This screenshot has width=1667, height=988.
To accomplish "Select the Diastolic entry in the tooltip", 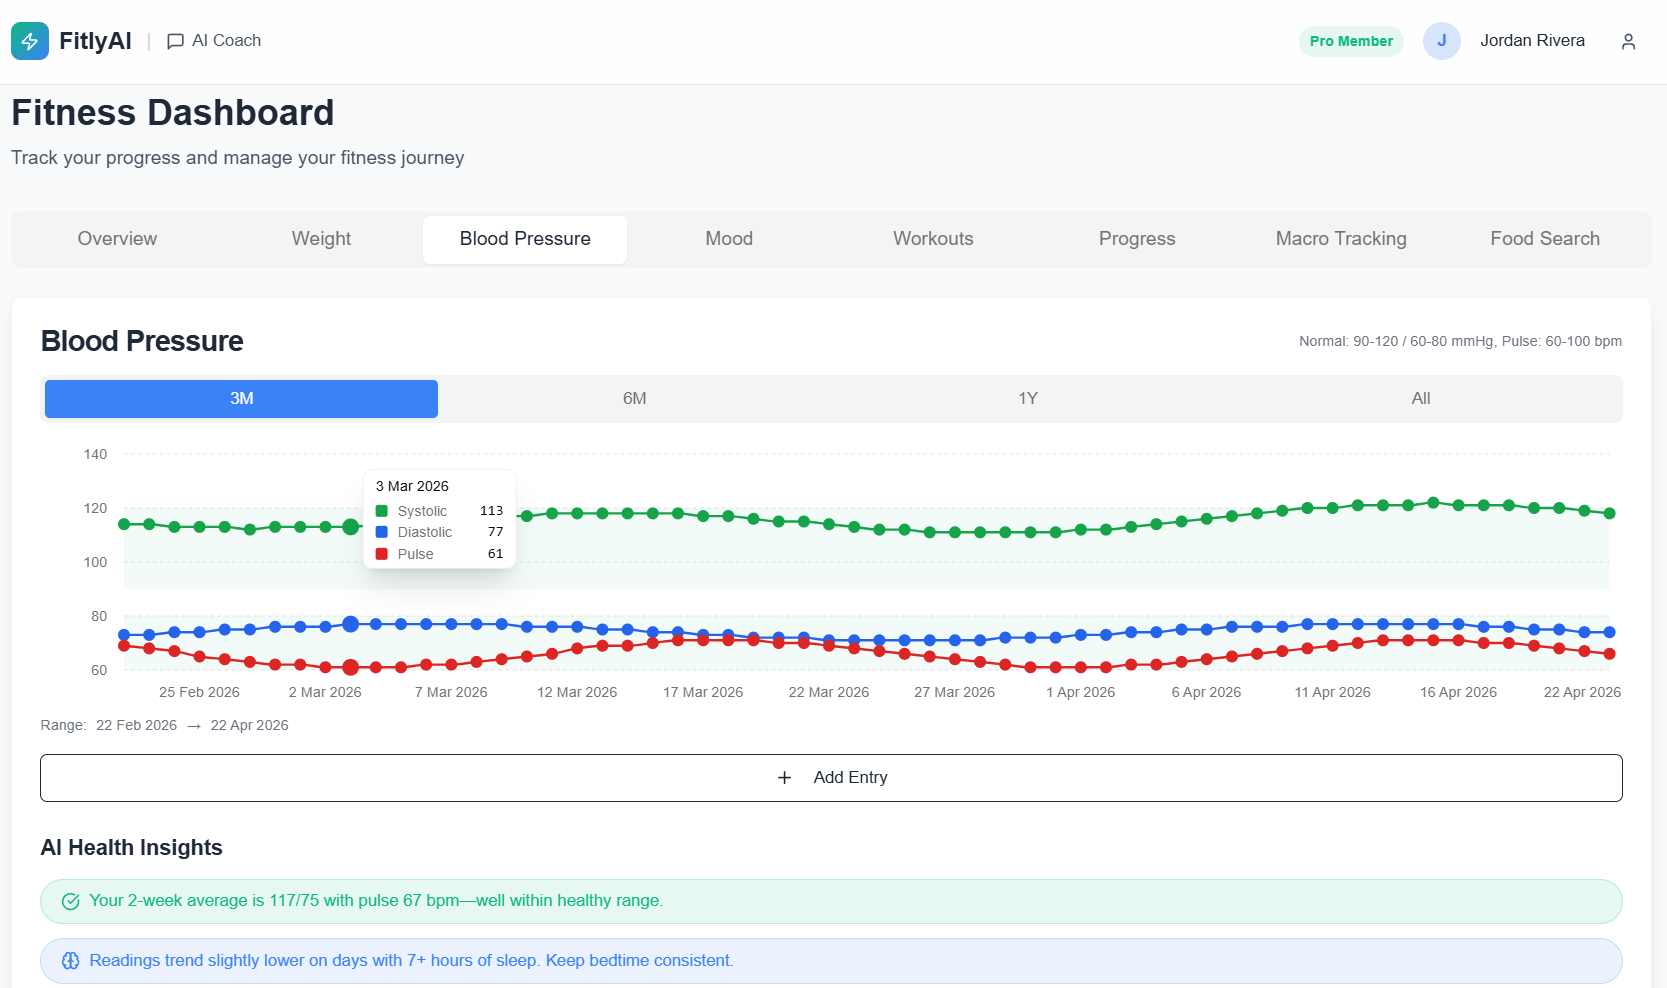I will click(424, 532).
